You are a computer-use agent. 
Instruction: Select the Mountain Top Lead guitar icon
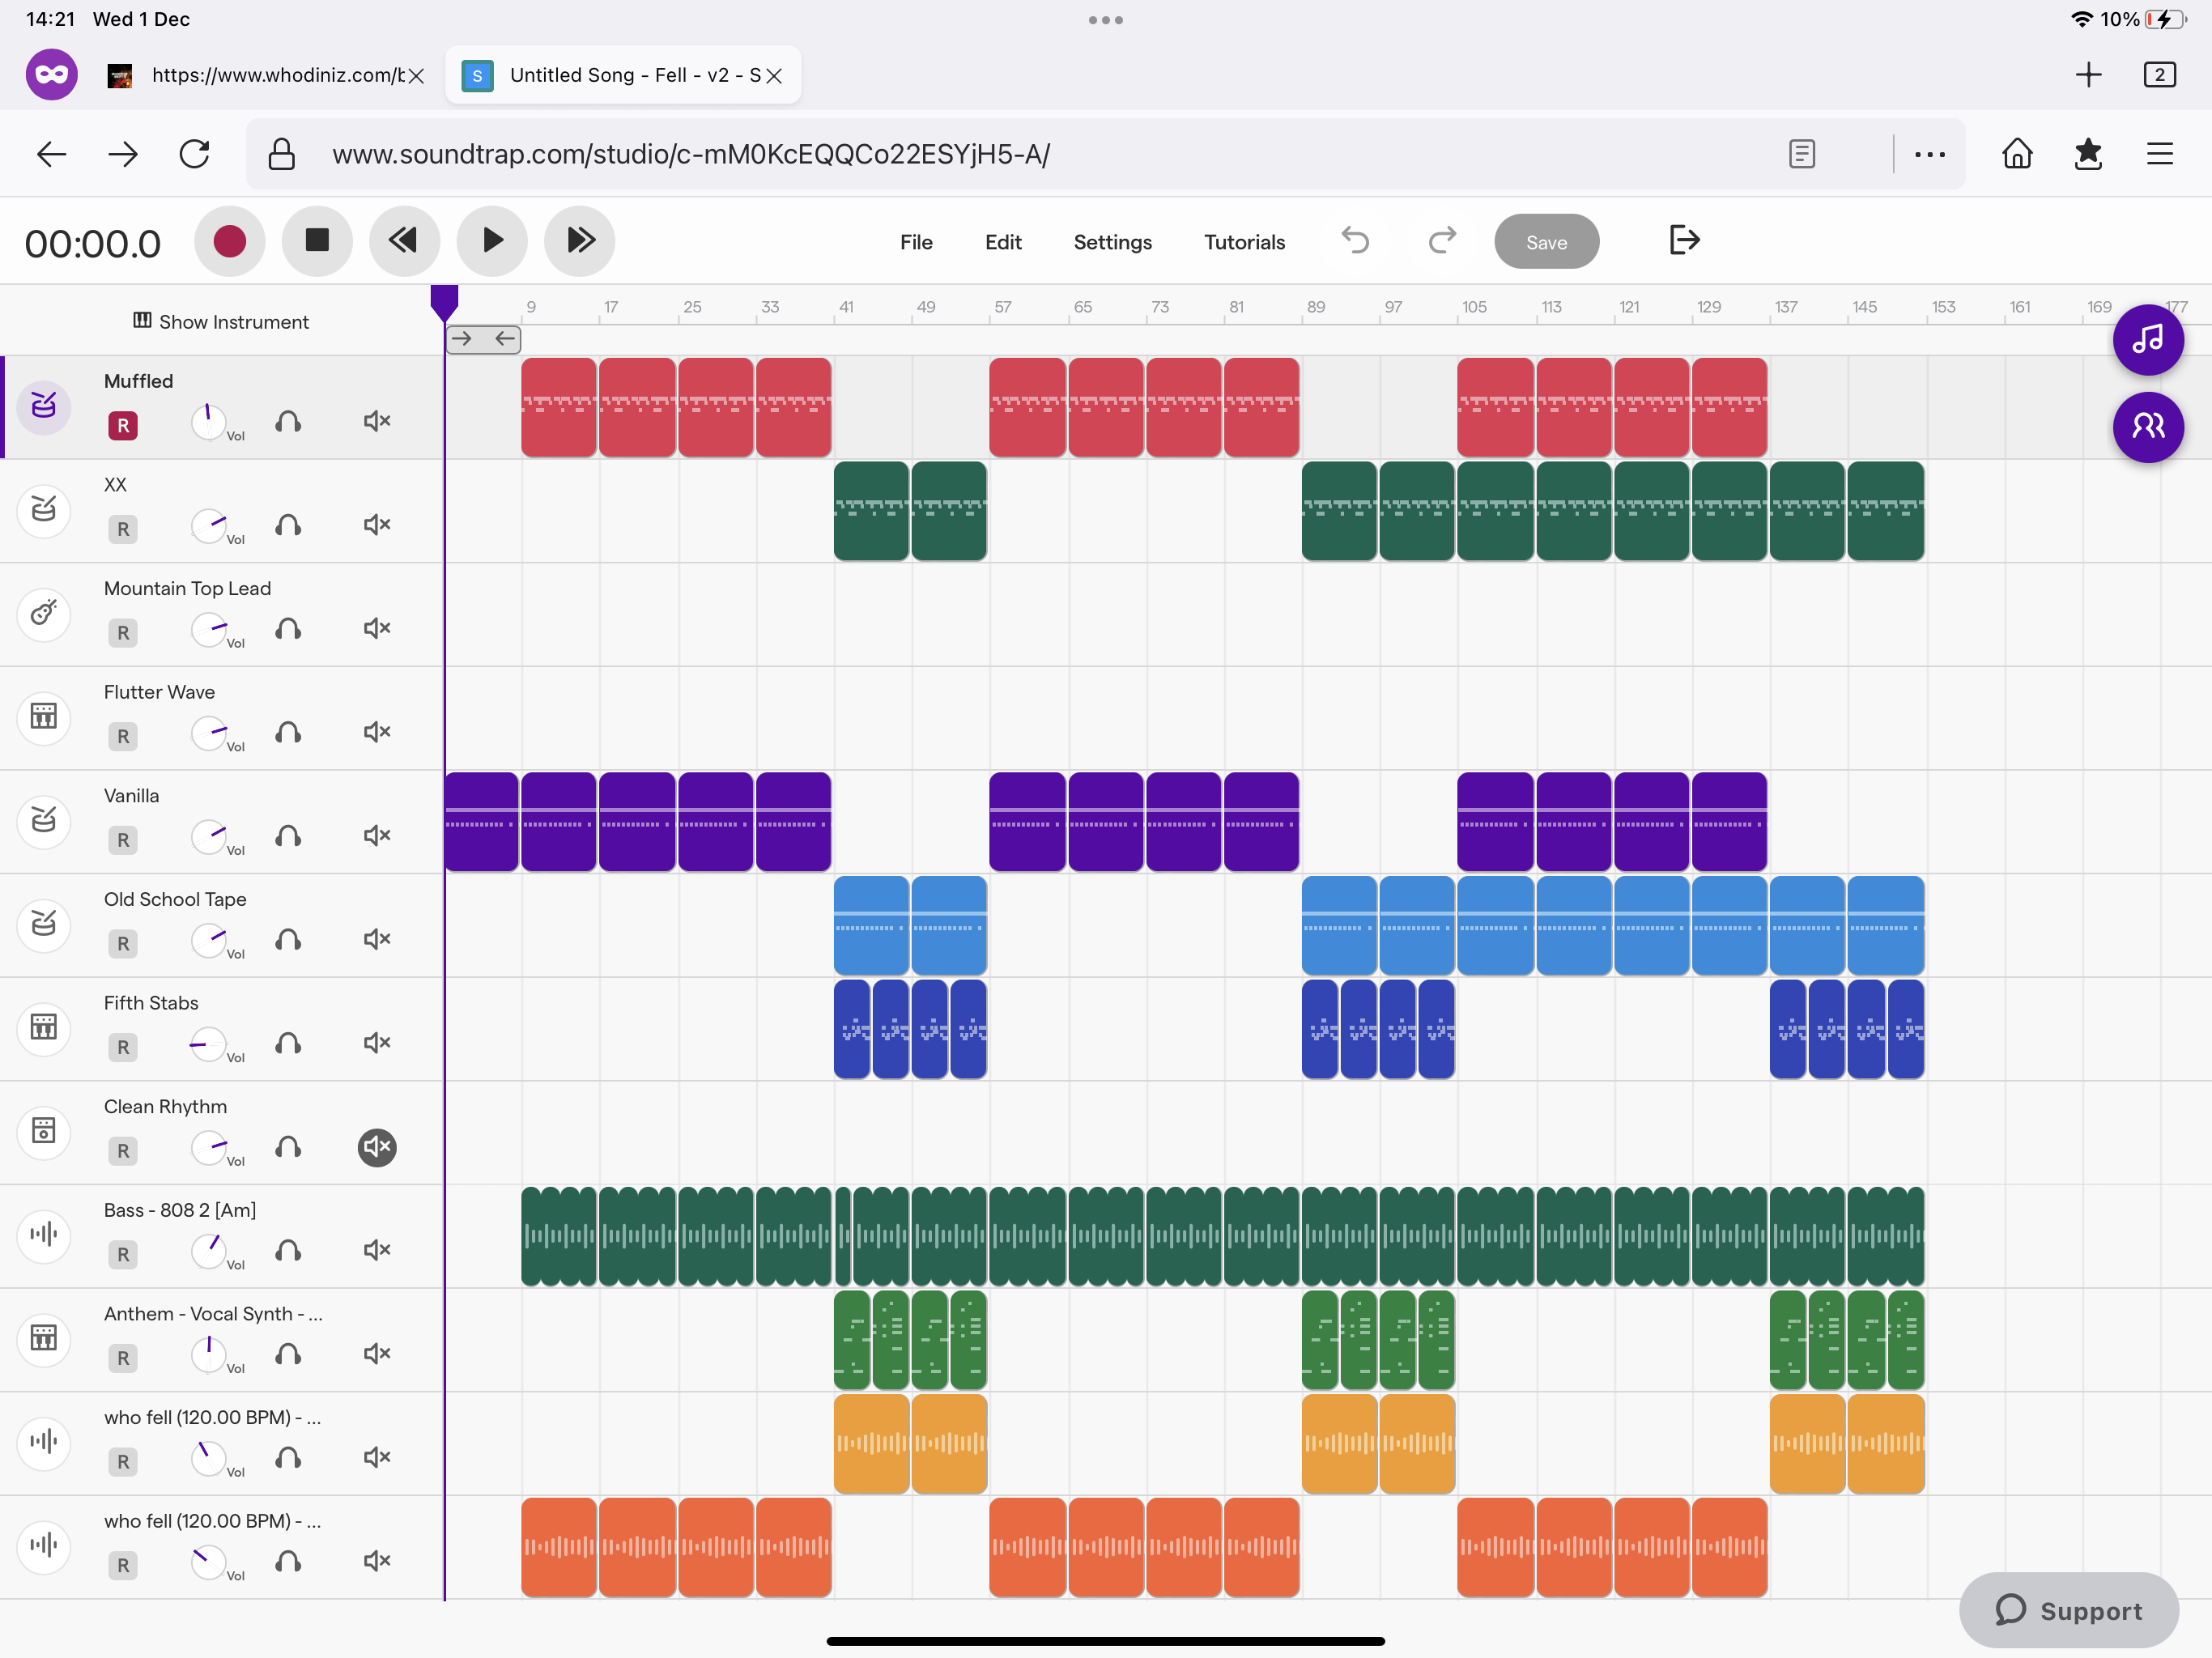pos(44,613)
